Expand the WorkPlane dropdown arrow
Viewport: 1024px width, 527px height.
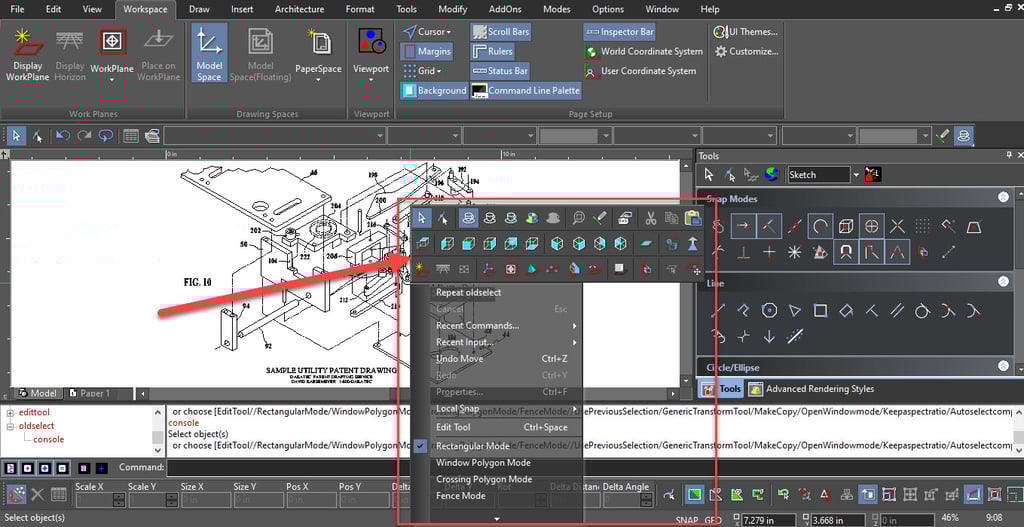[x=112, y=80]
